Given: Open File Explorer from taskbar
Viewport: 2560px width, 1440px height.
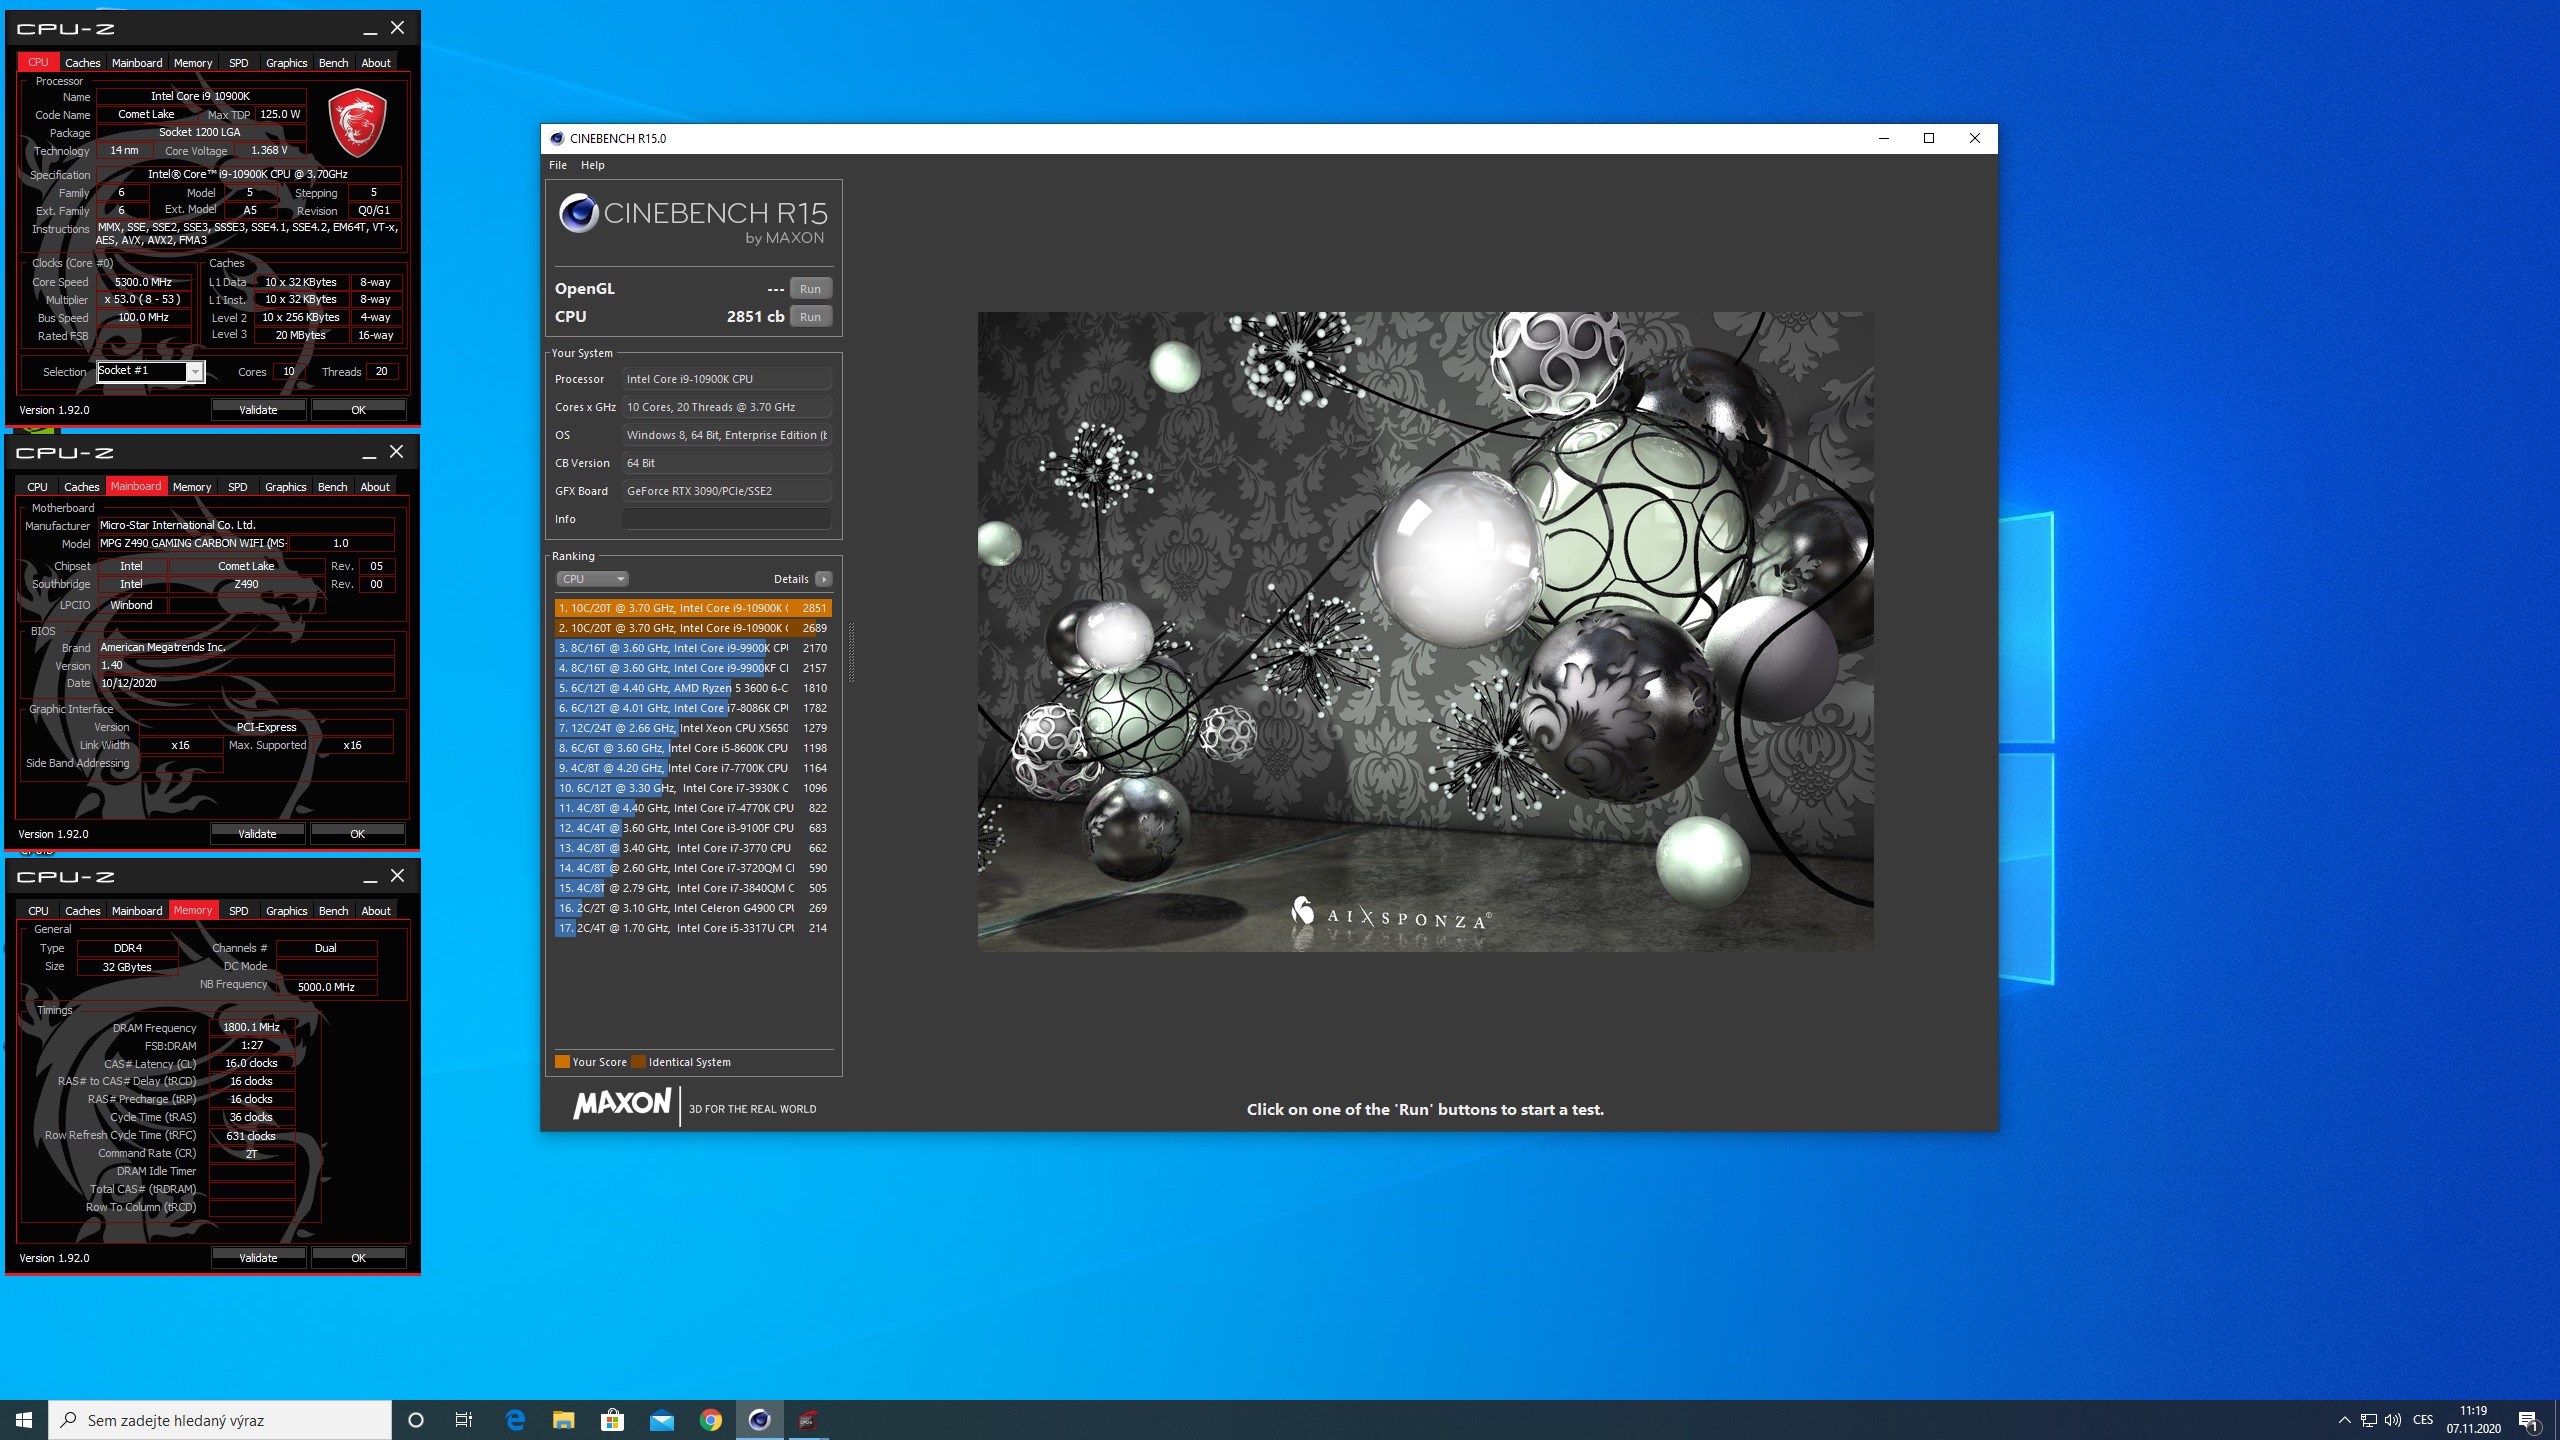Looking at the screenshot, I should [564, 1420].
